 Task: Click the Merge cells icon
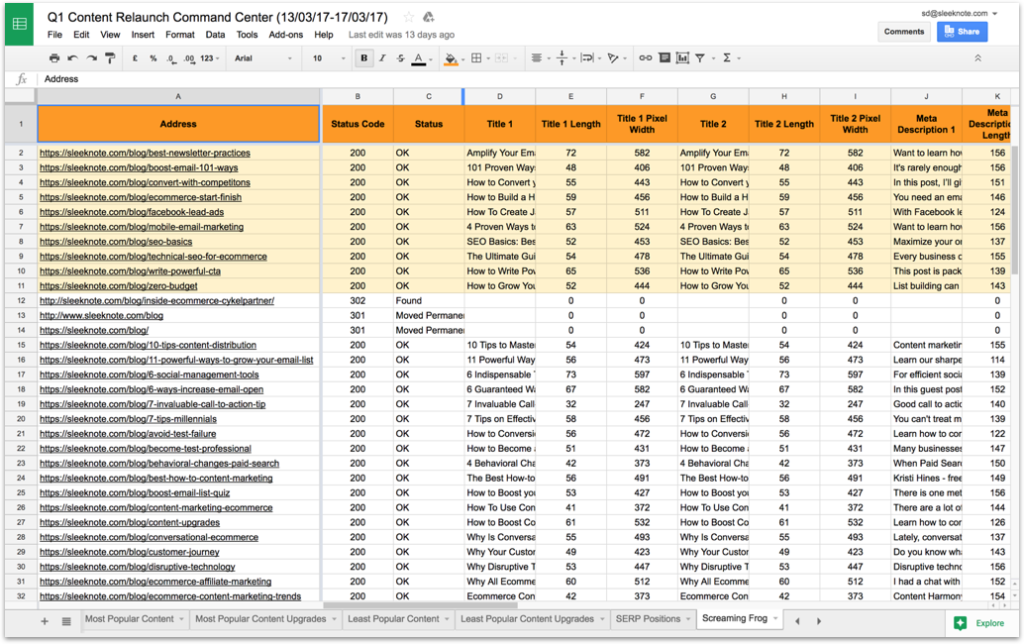coord(504,58)
